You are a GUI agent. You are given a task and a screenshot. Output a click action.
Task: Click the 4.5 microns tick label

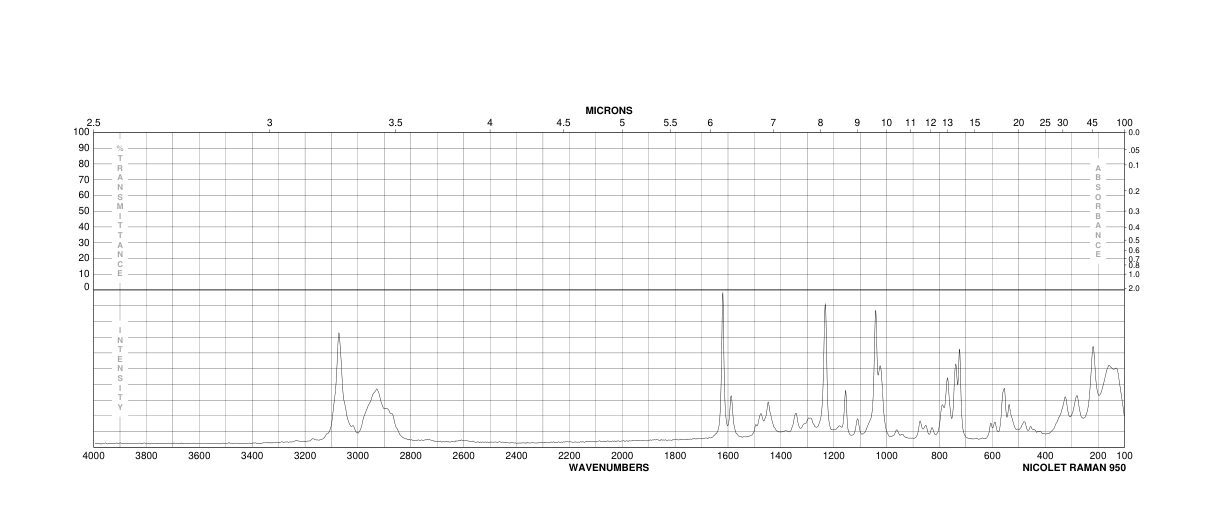pos(563,123)
